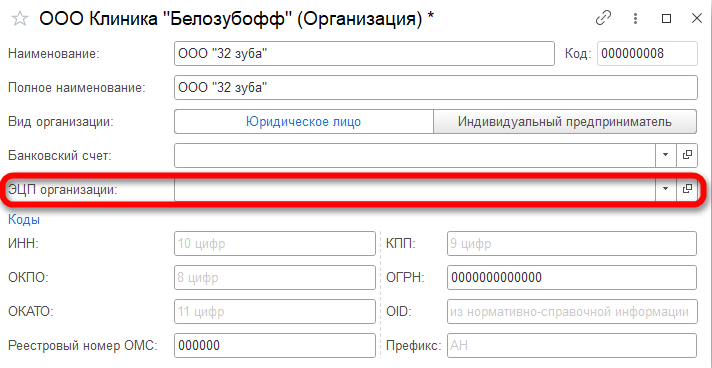Edit the Полное наименование field

point(435,88)
